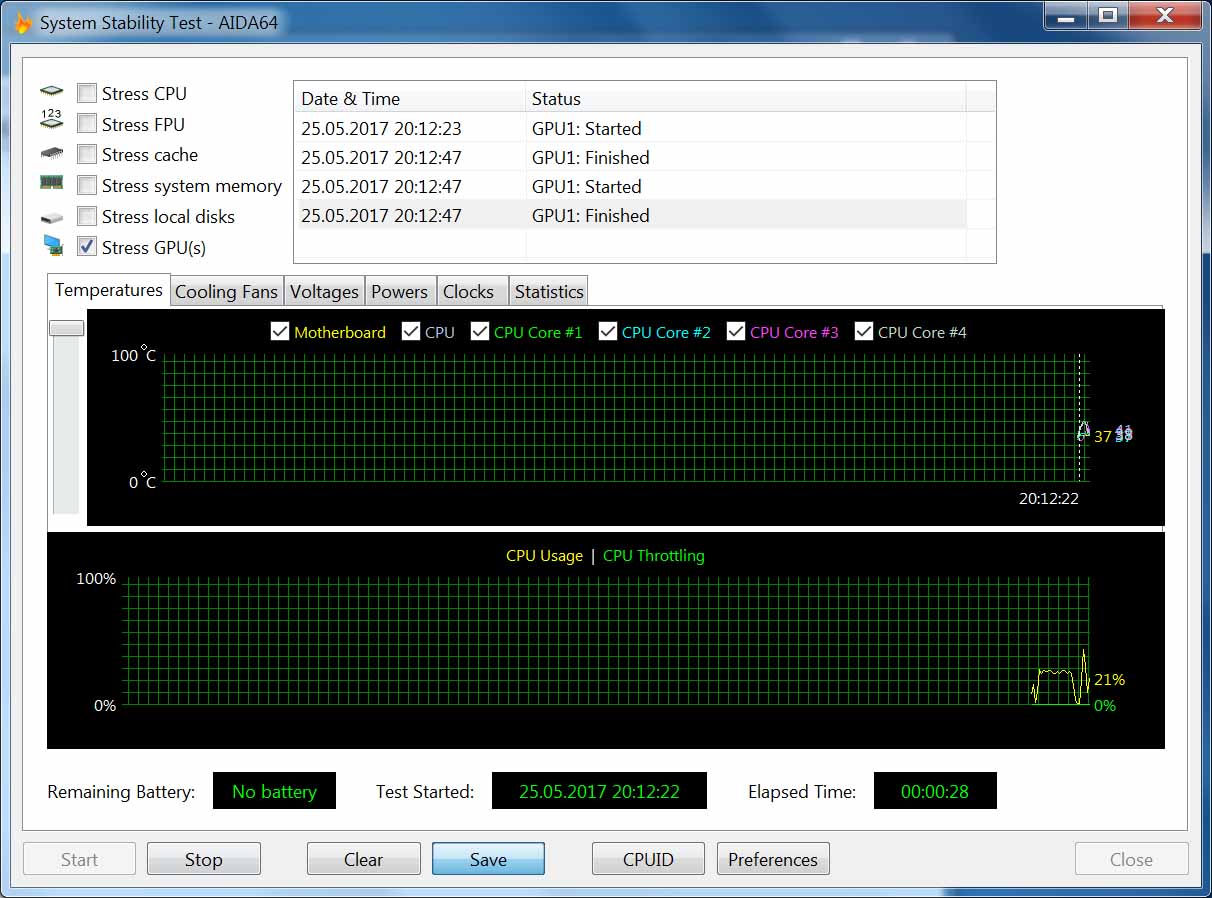Screen dimensions: 1212x898
Task: Click the disk drive icon beside Stress local disks
Action: coord(51,217)
